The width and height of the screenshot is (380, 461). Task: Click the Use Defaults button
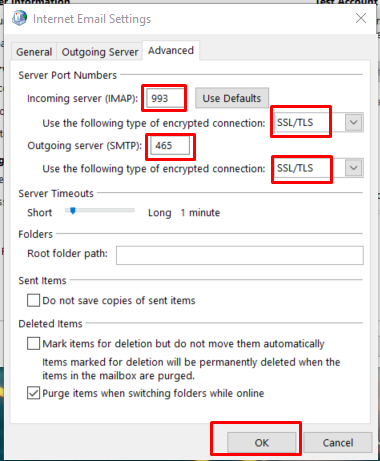232,98
